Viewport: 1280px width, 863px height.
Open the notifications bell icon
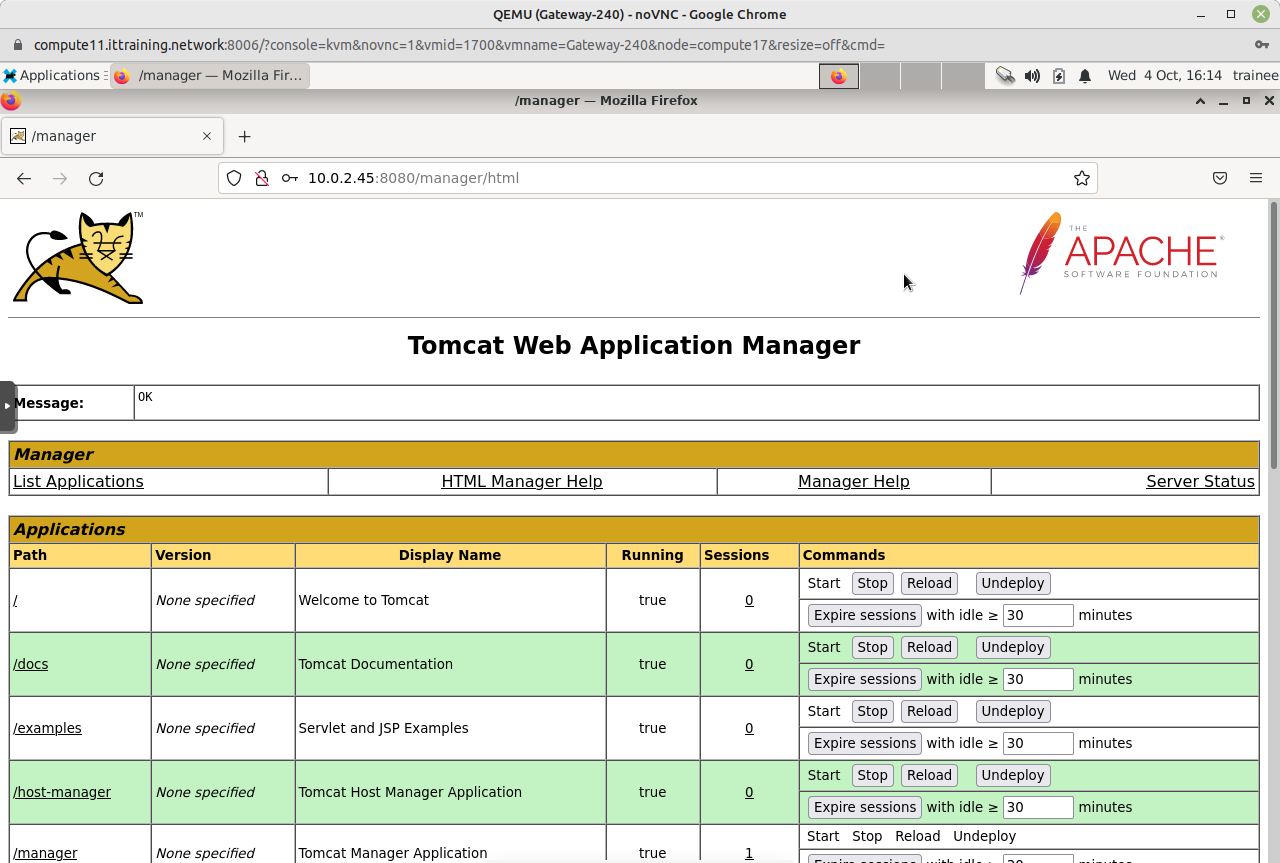pos(1085,75)
